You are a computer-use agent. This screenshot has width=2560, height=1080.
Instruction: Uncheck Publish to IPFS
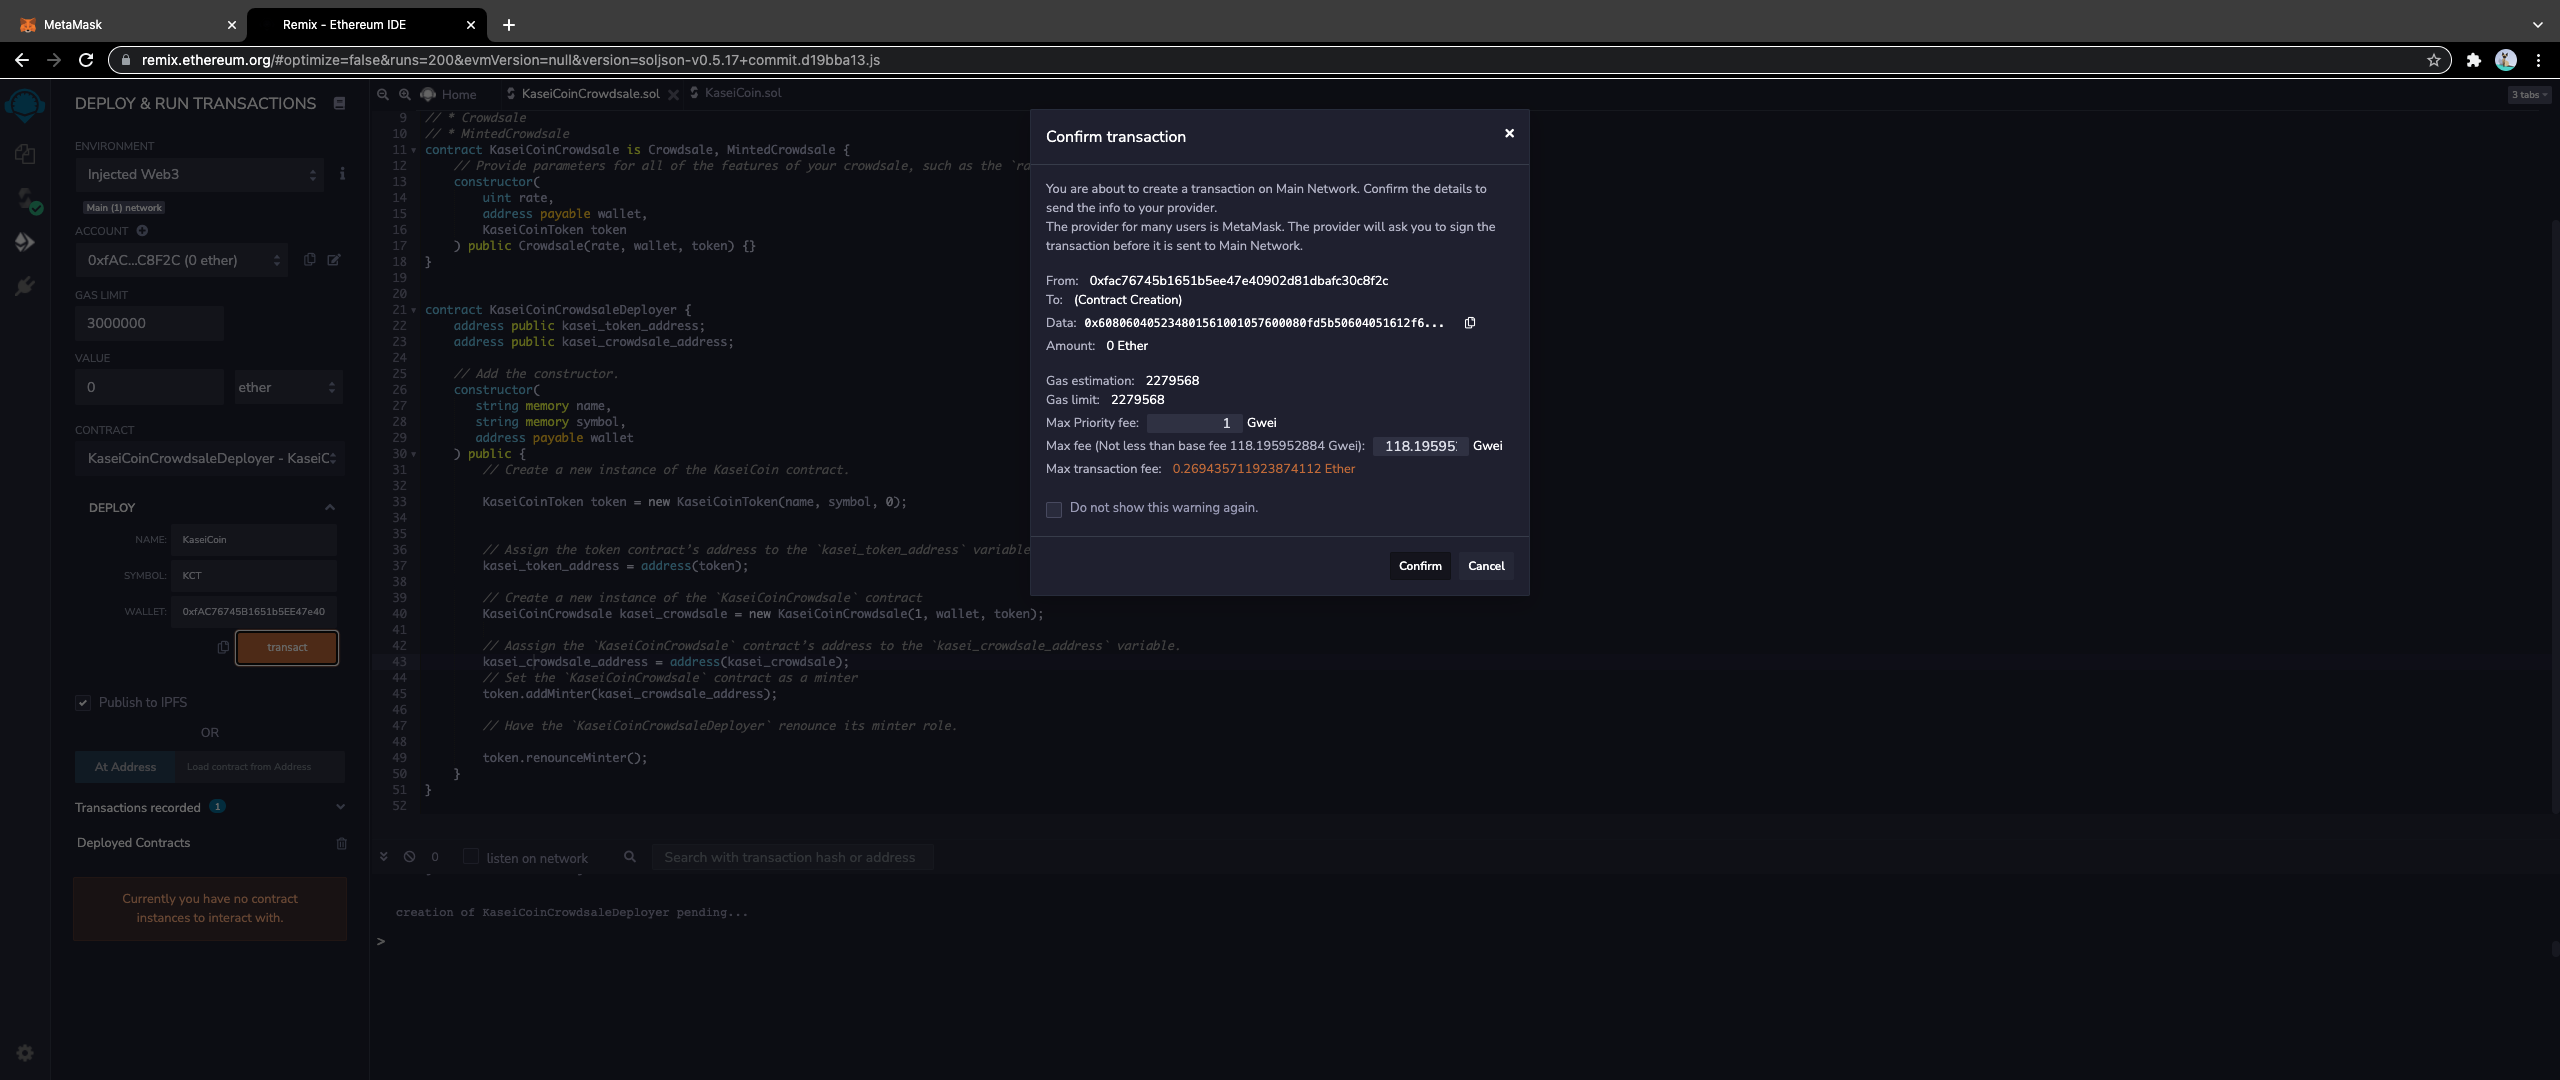click(x=83, y=703)
